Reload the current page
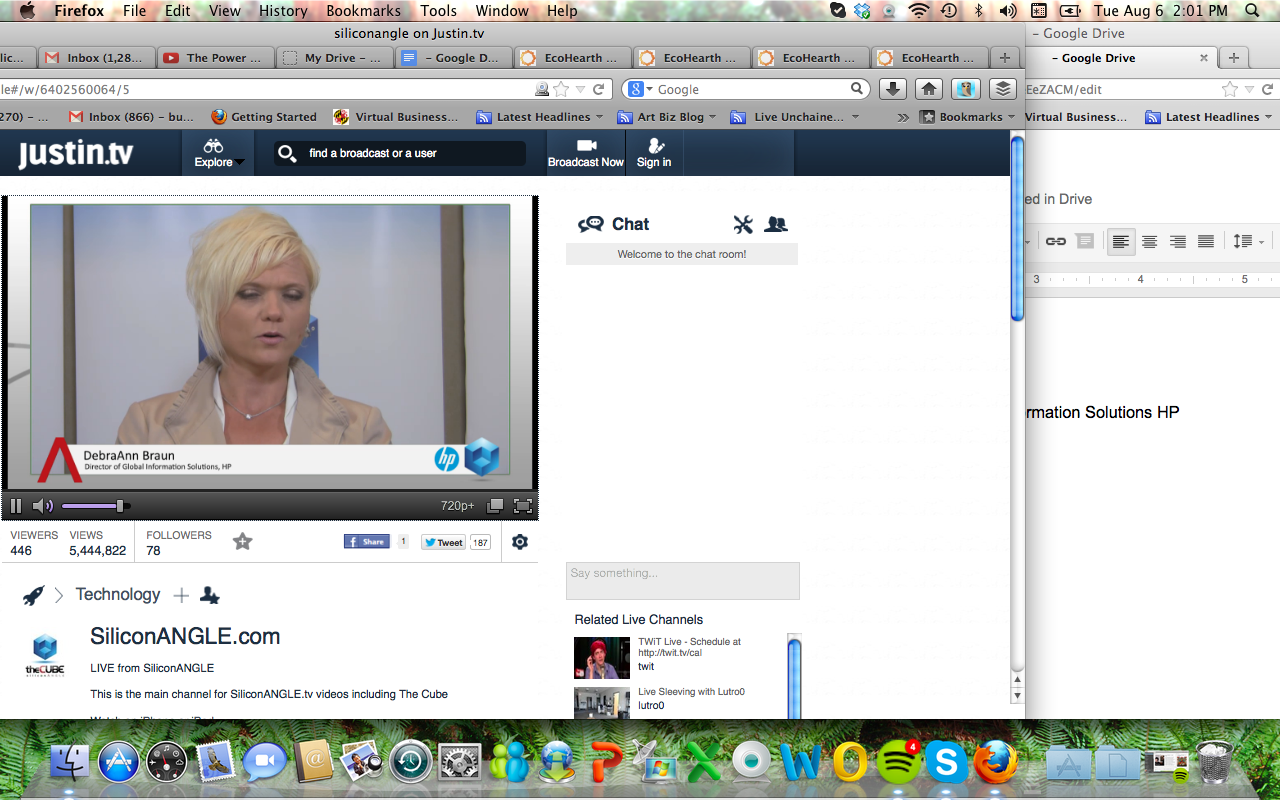Viewport: 1280px width, 800px height. (599, 89)
